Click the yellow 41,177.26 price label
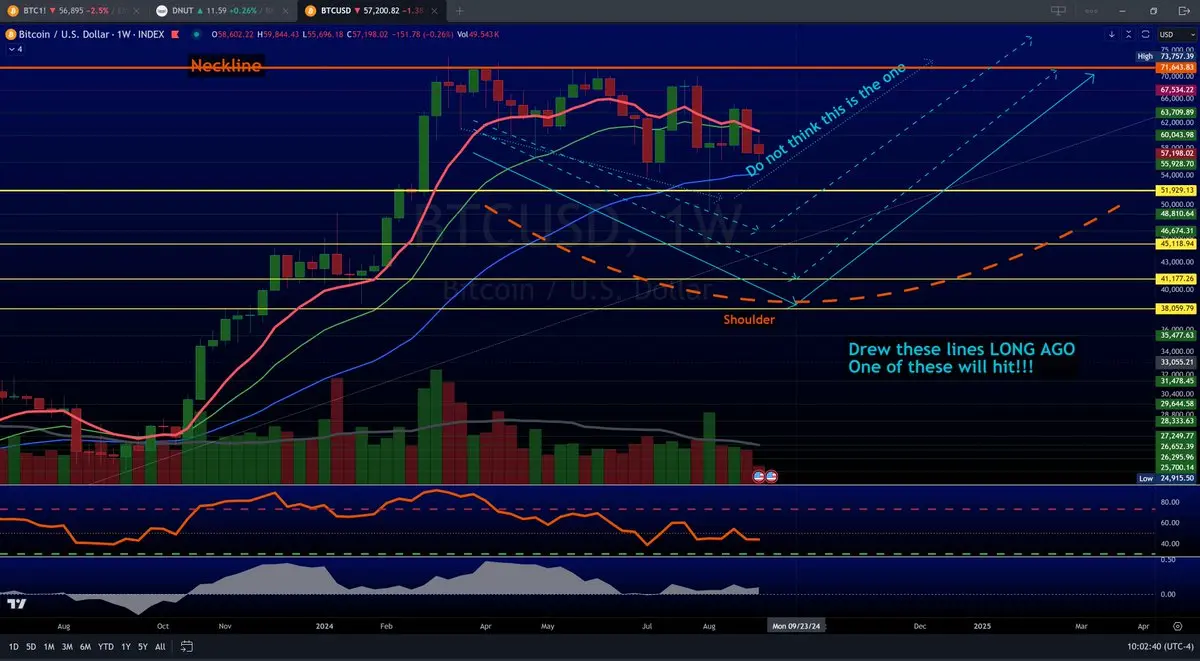Viewport: 1200px width, 661px height. pyautogui.click(x=1176, y=279)
